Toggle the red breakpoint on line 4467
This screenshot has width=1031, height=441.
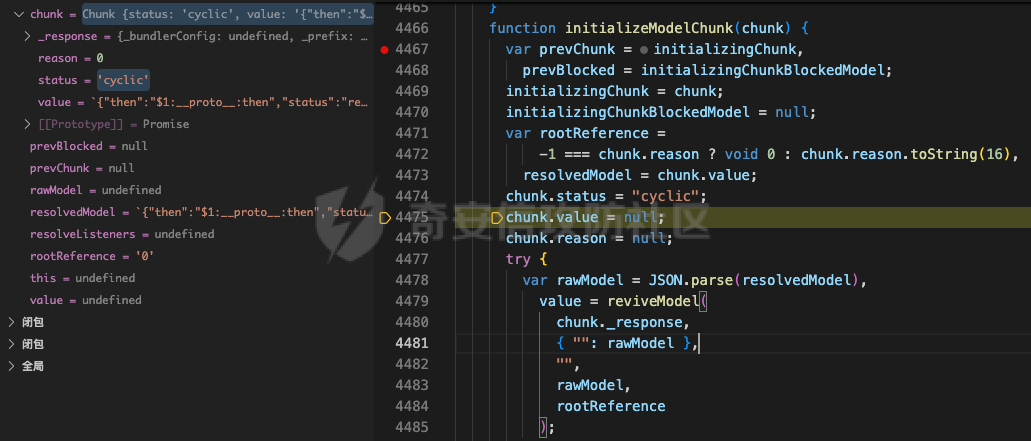coord(385,49)
